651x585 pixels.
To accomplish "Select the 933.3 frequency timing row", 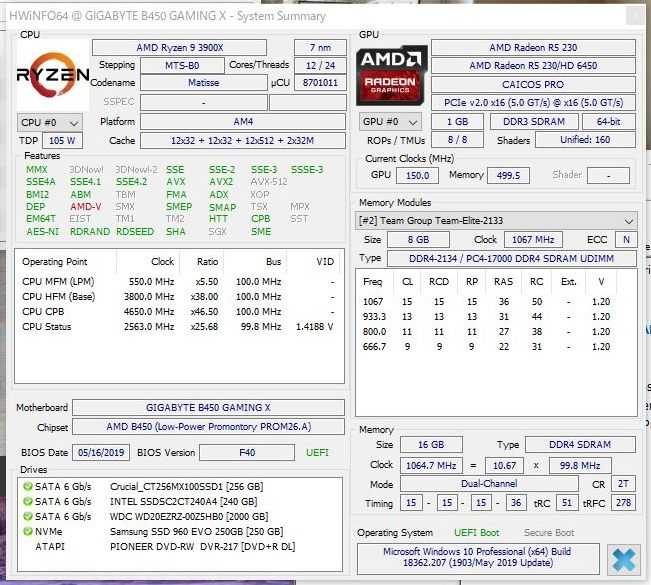I will coord(494,317).
